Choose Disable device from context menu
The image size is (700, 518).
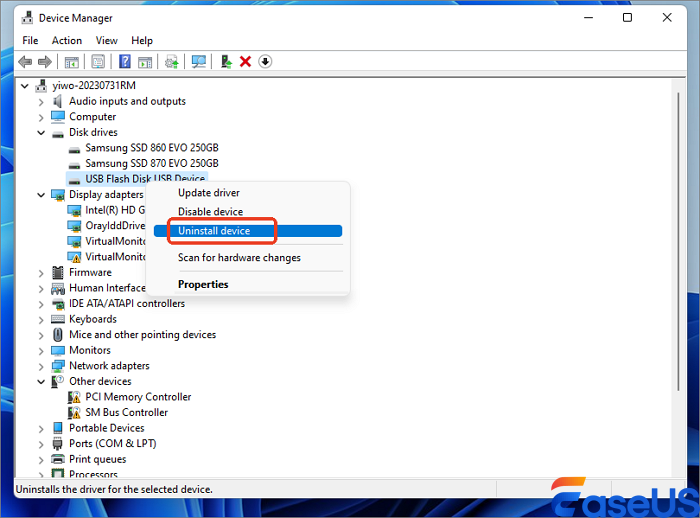click(211, 212)
